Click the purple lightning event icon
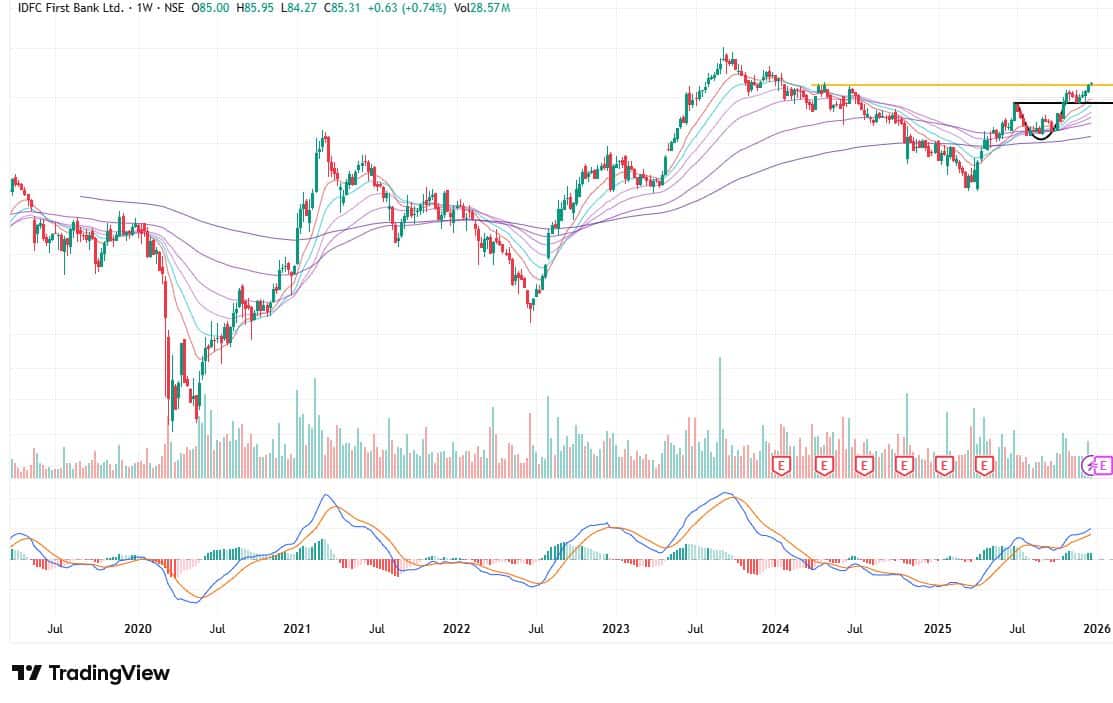 pyautogui.click(x=1089, y=466)
